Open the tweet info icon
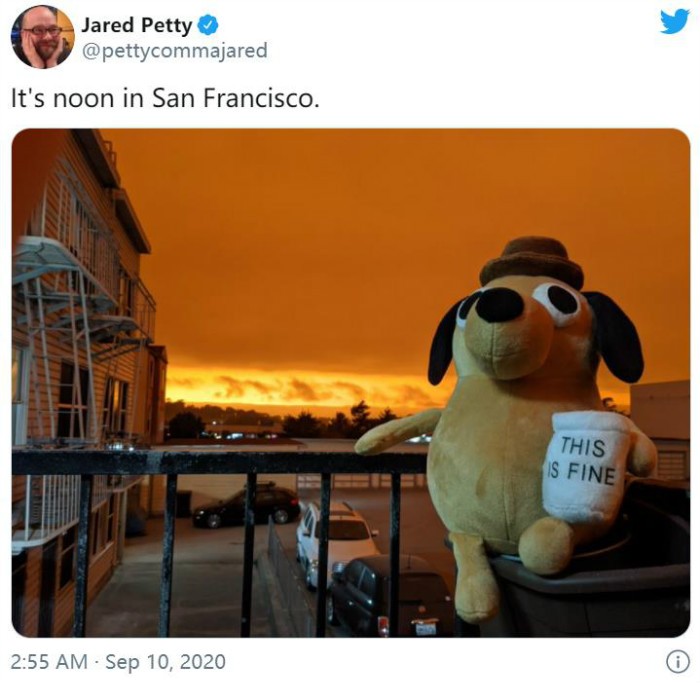The image size is (700, 683). (678, 662)
